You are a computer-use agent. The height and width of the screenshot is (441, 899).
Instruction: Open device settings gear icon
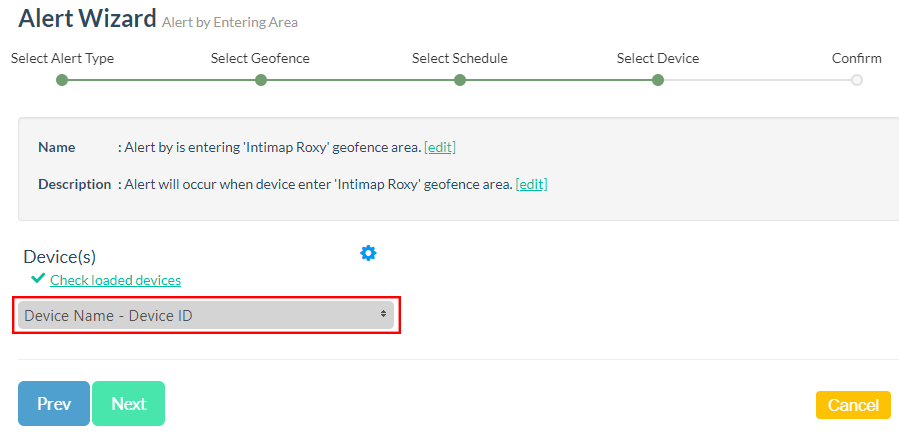[x=368, y=253]
